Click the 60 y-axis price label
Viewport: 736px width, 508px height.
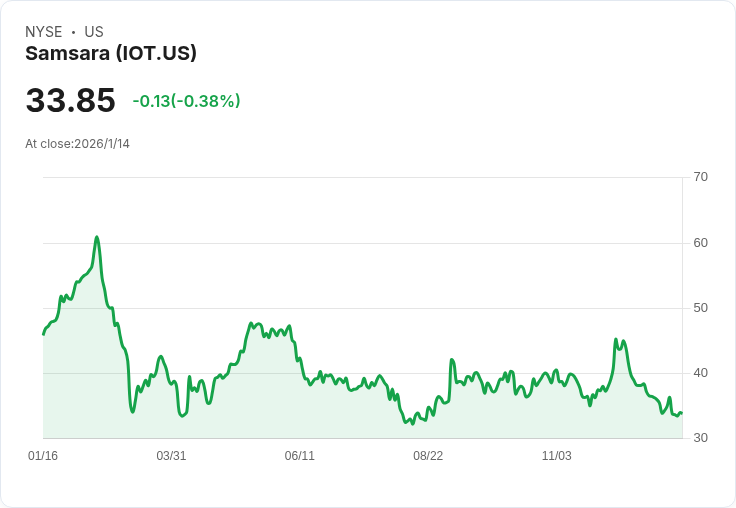pyautogui.click(x=700, y=243)
